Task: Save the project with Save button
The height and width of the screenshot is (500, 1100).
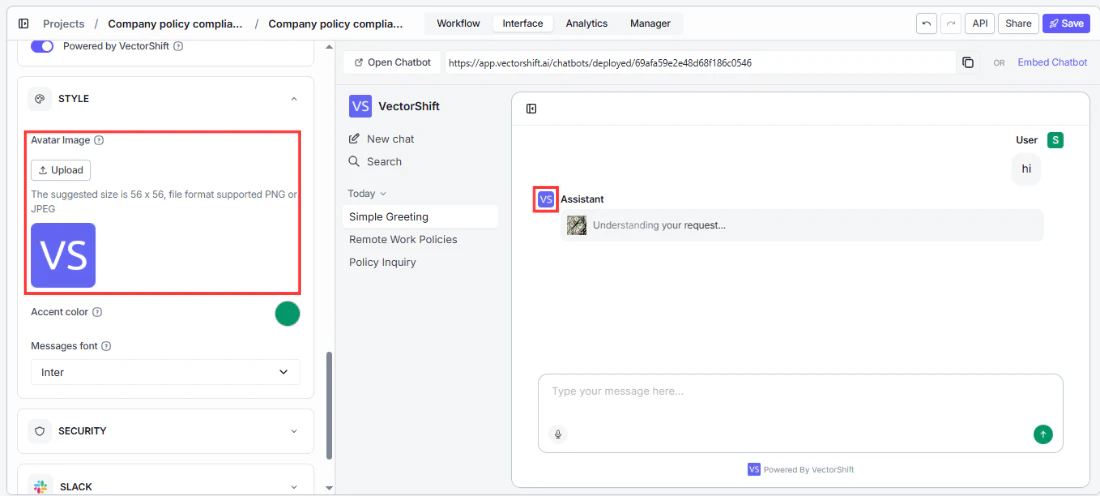Action: point(1066,24)
